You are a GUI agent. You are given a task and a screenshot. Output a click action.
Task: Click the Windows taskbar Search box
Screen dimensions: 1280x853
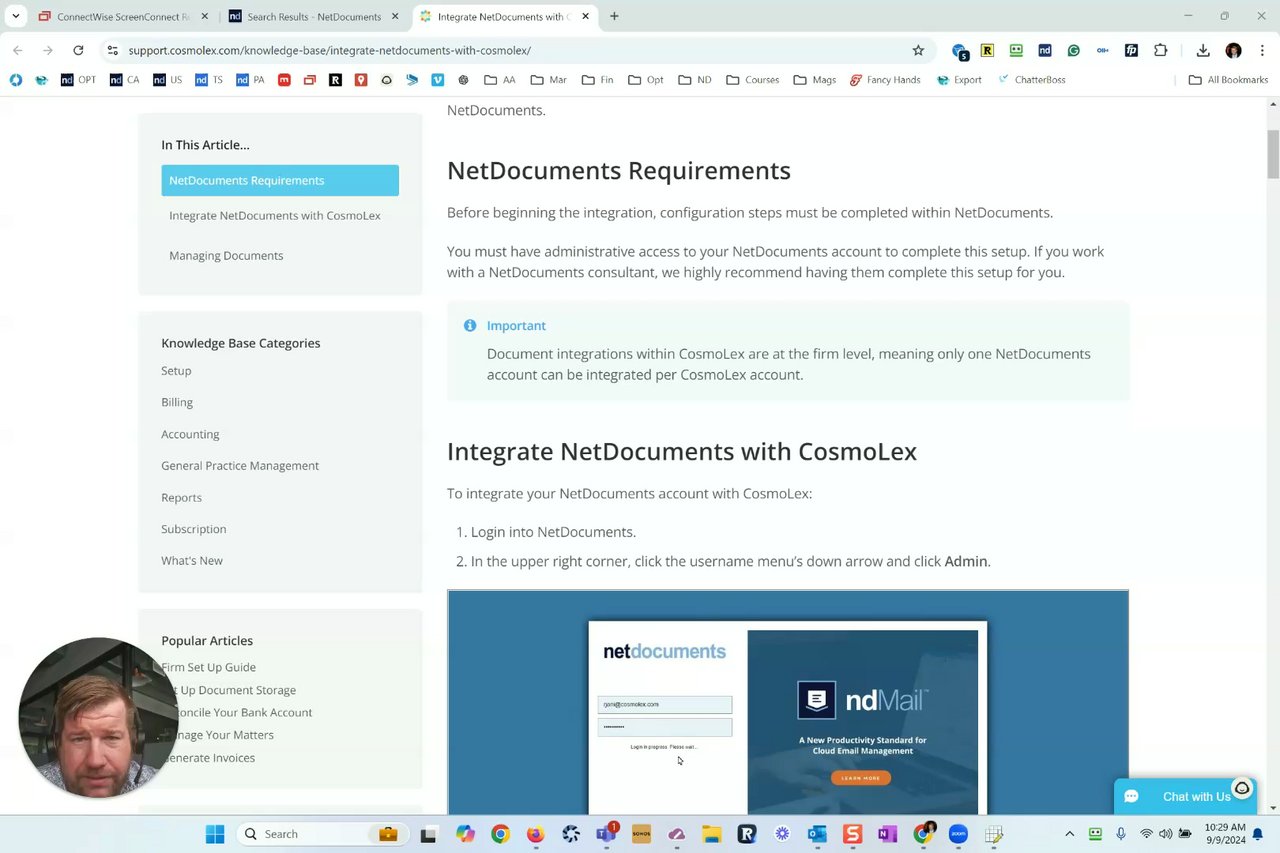click(320, 834)
